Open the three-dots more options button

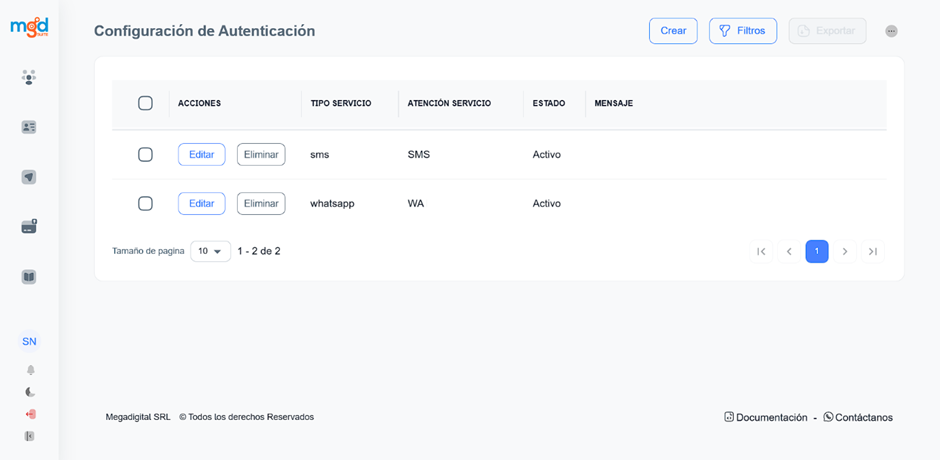[x=891, y=31]
